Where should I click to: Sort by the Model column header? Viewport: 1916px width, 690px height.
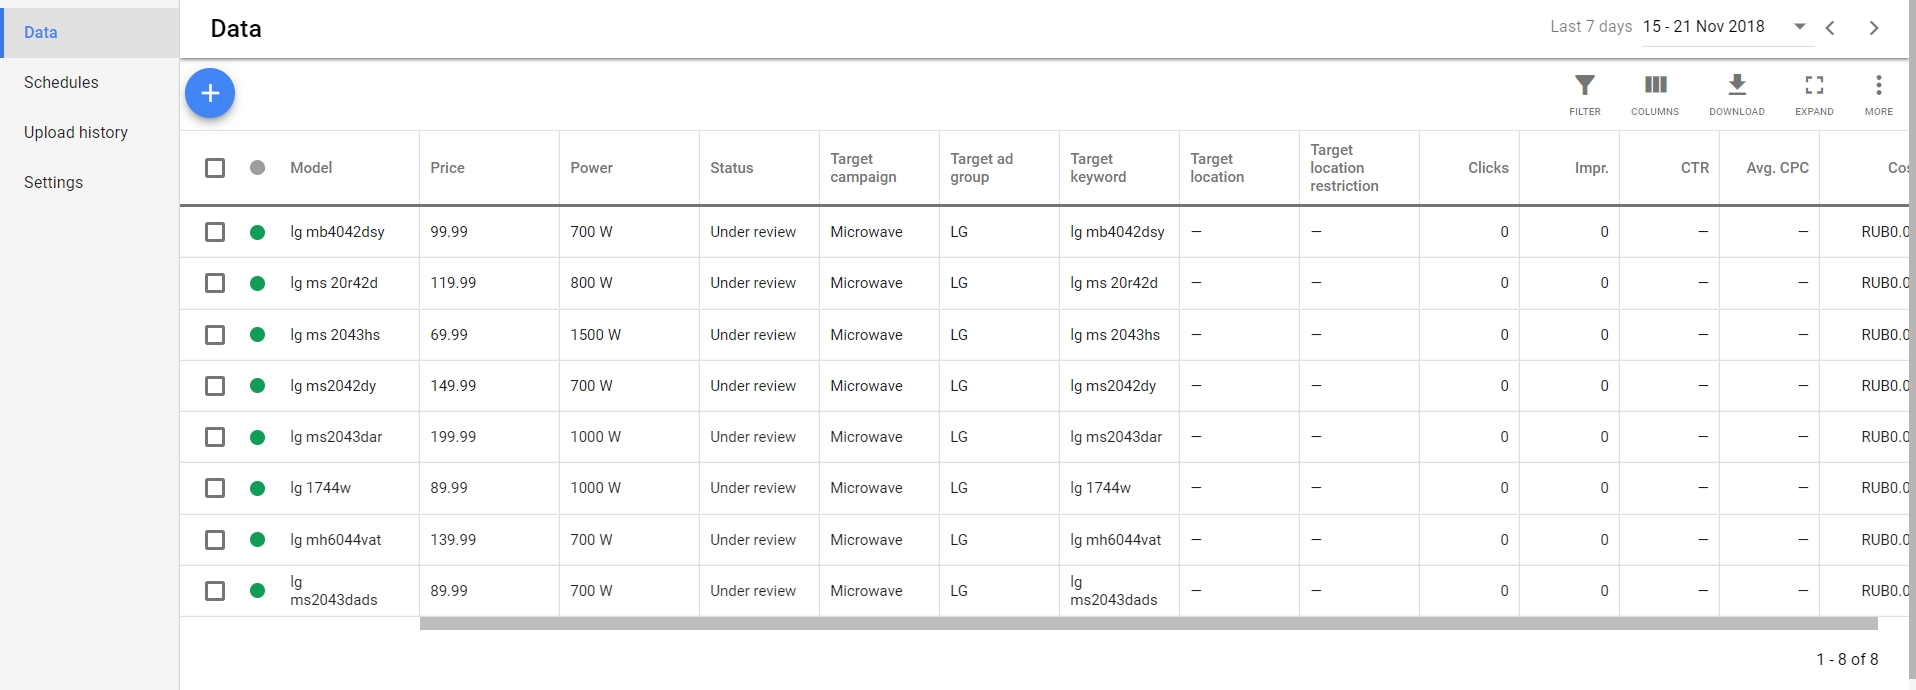[x=311, y=168]
